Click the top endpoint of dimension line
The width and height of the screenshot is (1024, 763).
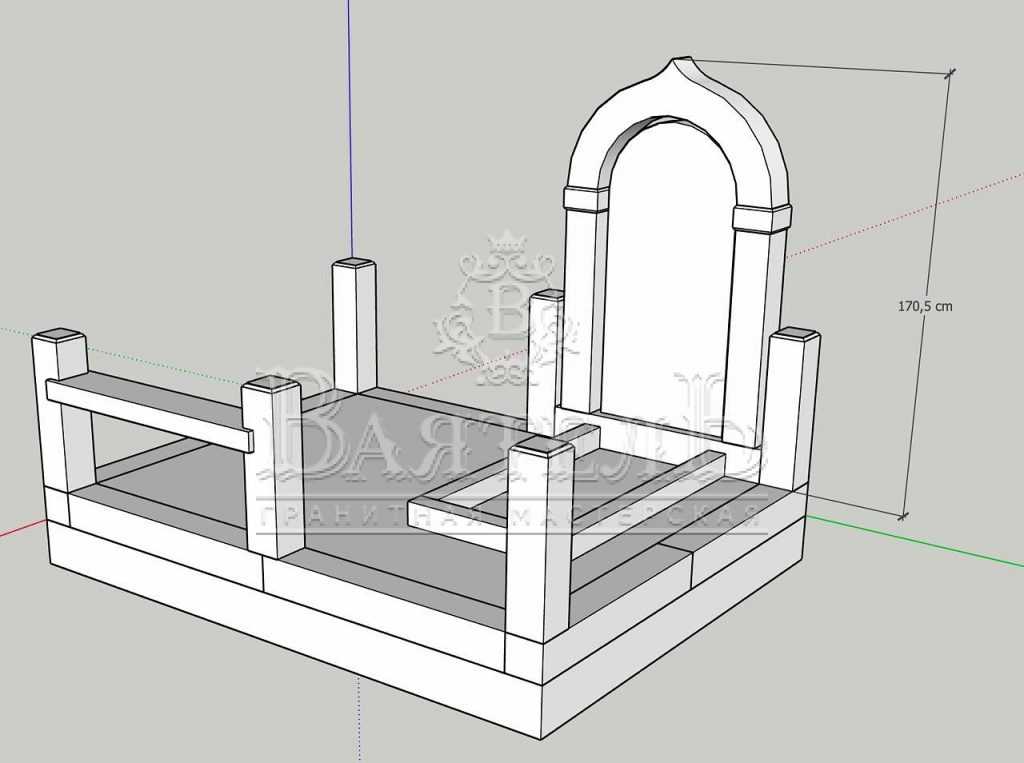pos(950,72)
